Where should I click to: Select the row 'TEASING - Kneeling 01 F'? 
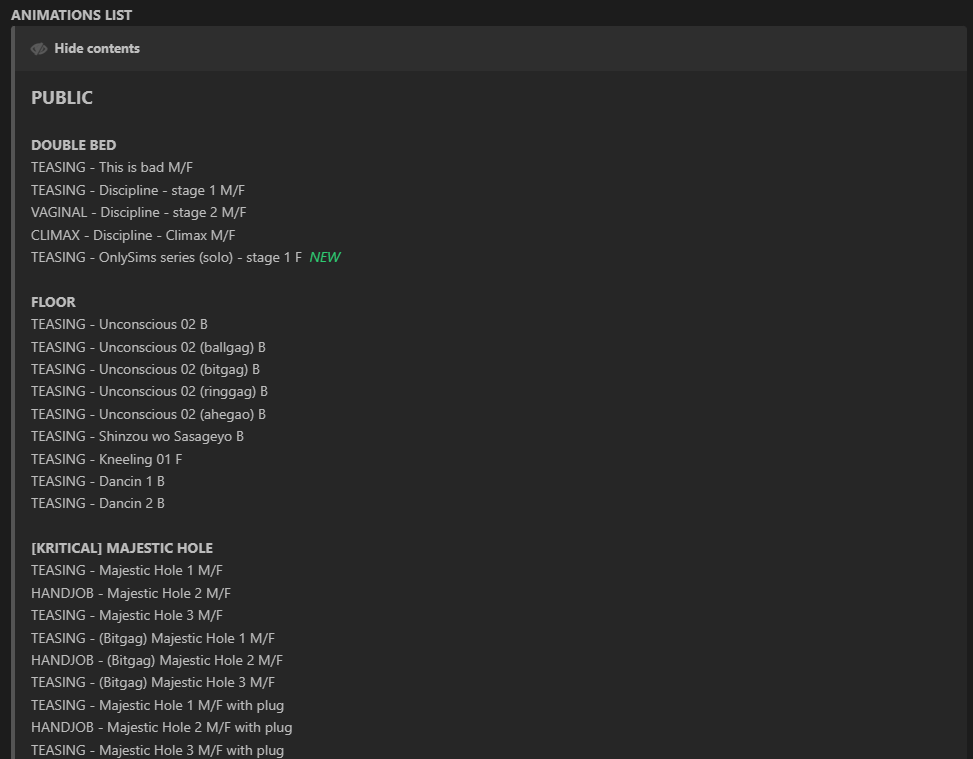(107, 459)
